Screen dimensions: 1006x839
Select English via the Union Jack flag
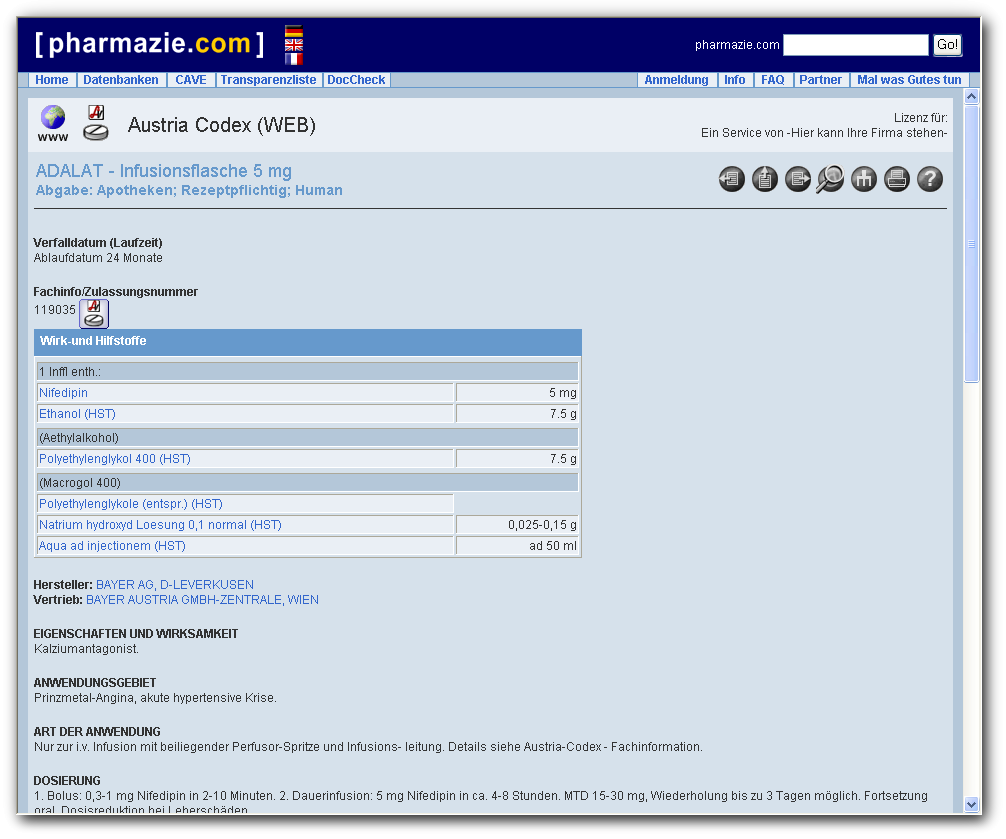[x=294, y=45]
